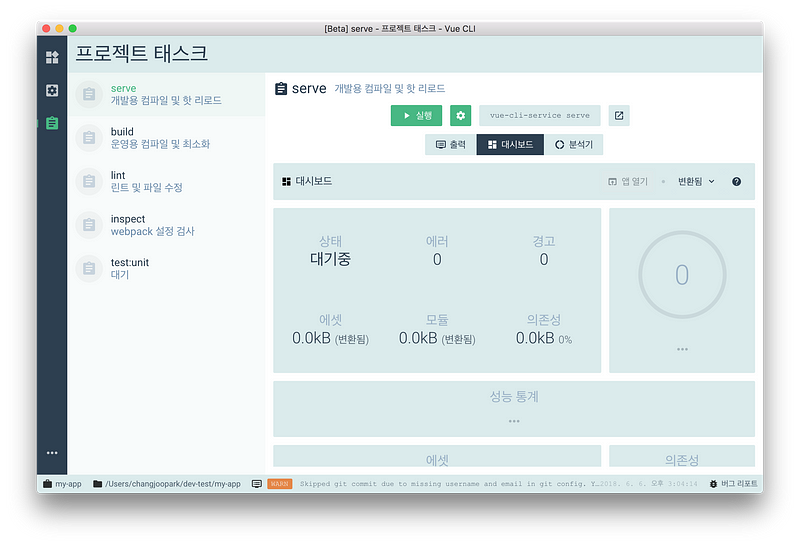Select the build task
Viewport: 800px width, 546px height.
click(166, 138)
